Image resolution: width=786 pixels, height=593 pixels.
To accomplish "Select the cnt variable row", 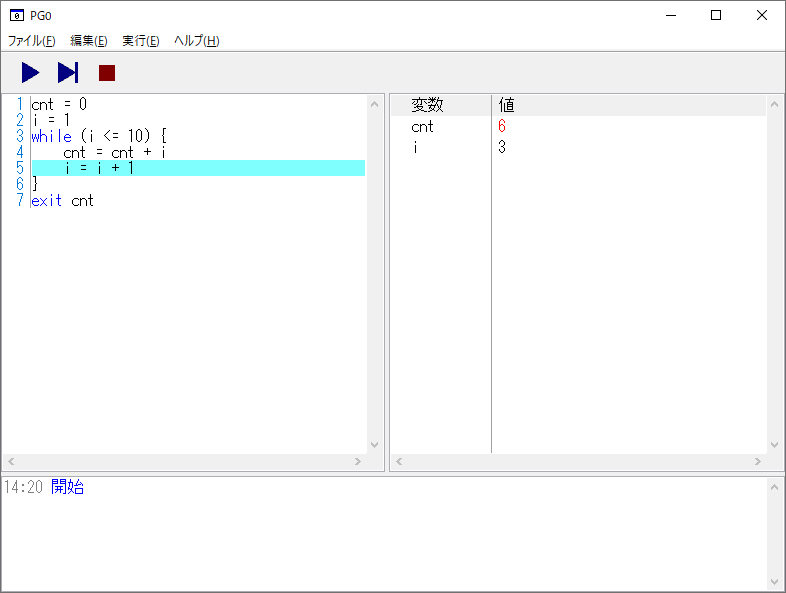I will click(578, 126).
